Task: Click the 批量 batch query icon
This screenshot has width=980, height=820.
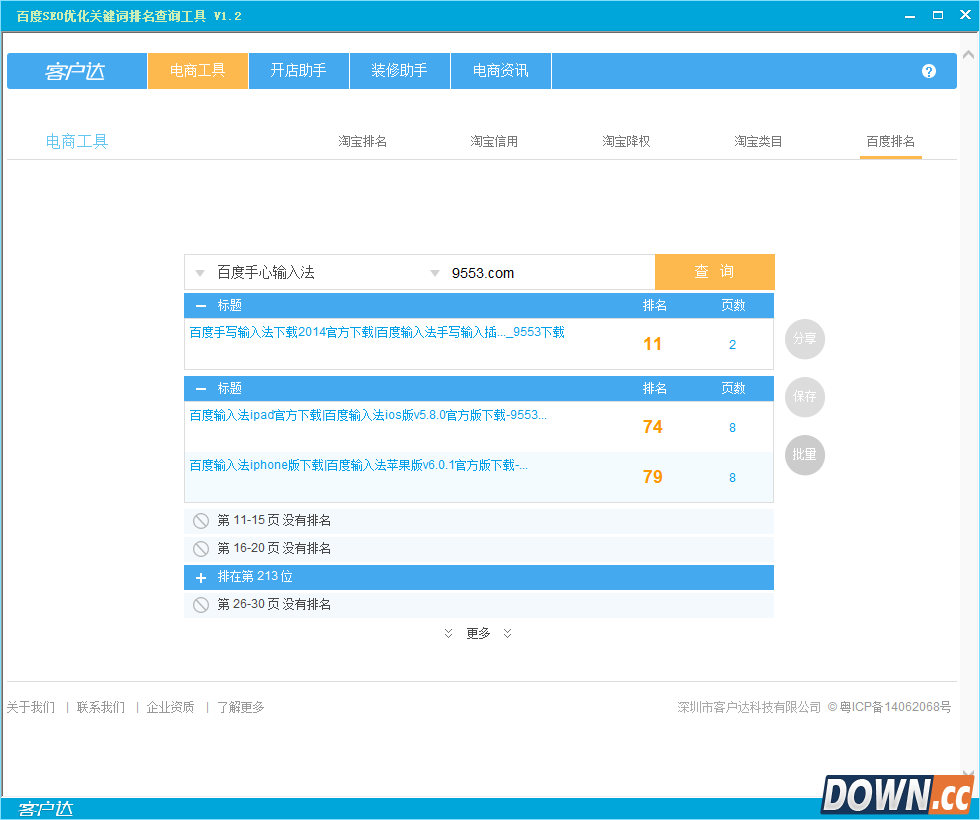Action: 805,455
